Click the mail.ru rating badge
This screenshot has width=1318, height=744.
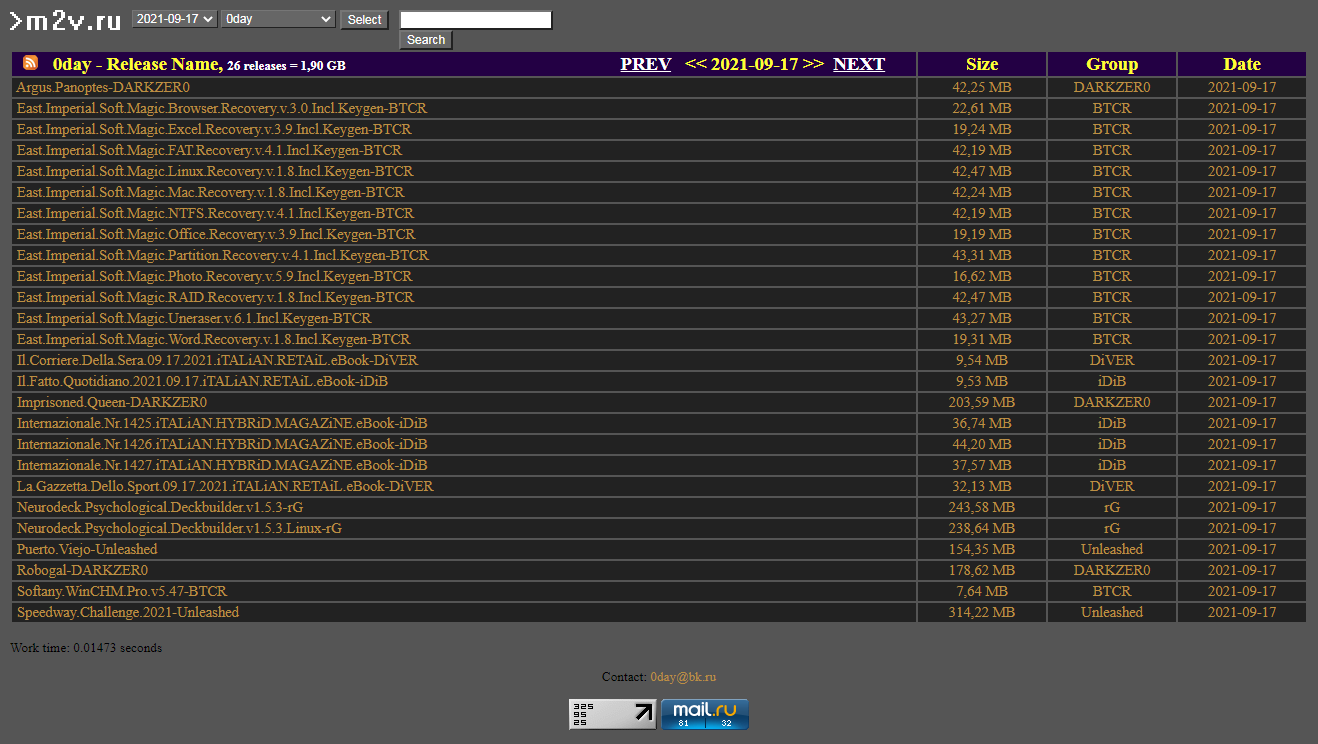(x=705, y=714)
